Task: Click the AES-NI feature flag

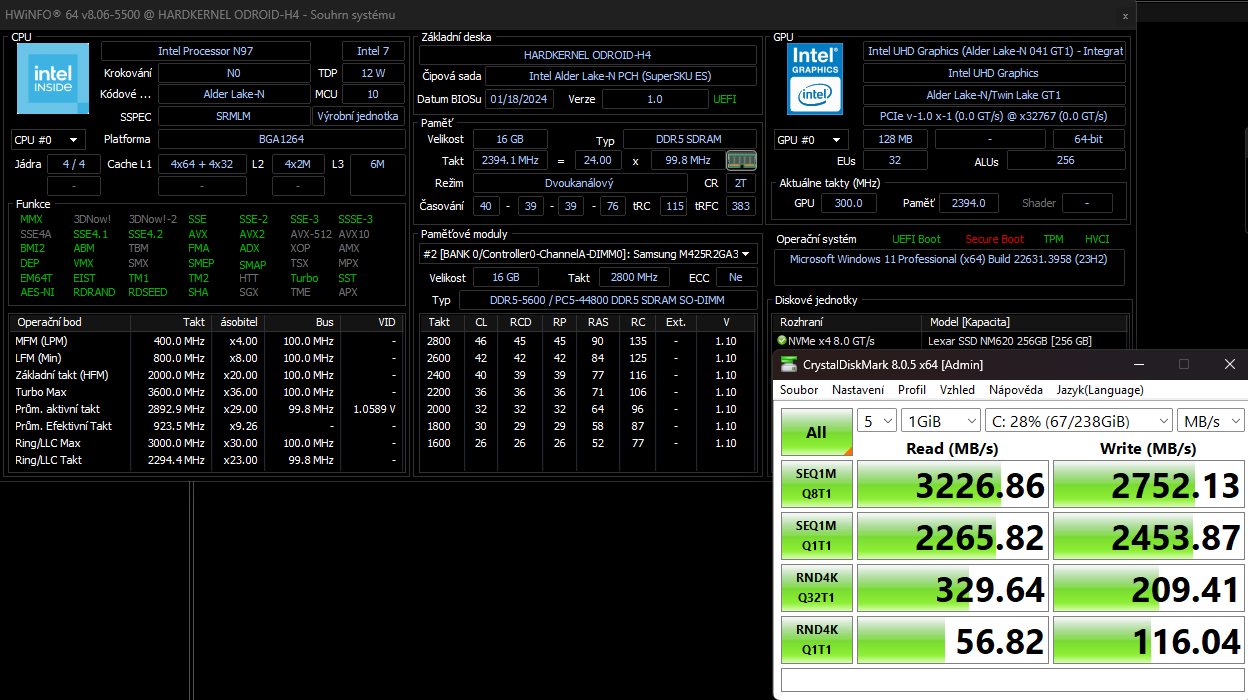Action: click(37, 292)
